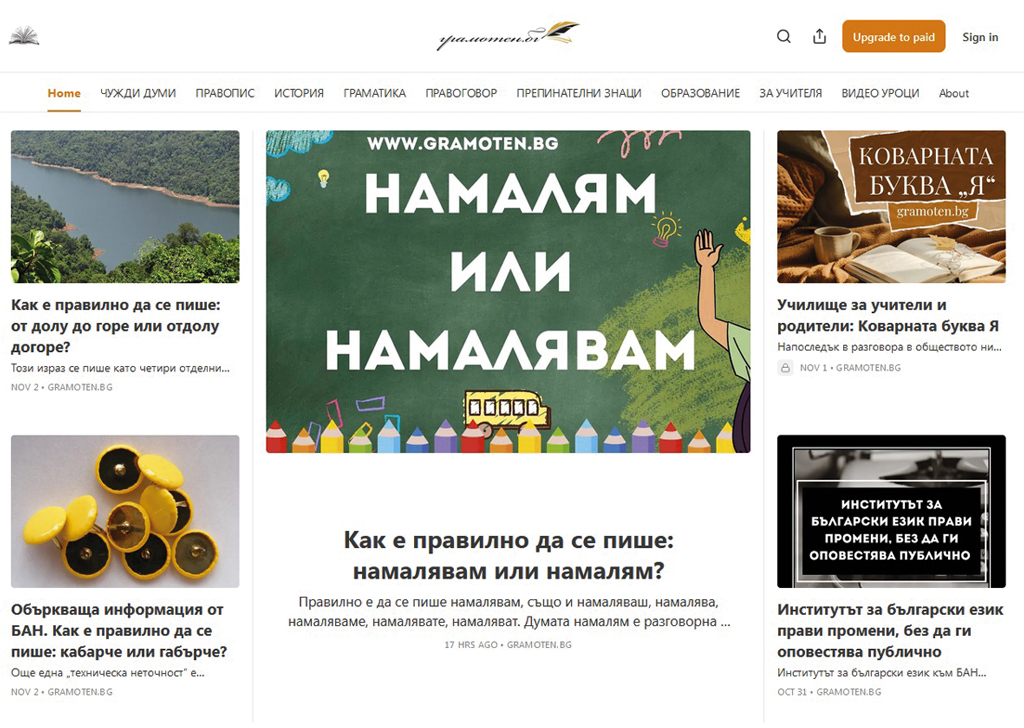Image resolution: width=1024 pixels, height=728 pixels.
Task: Click the search magnifier icon
Action: 784,37
